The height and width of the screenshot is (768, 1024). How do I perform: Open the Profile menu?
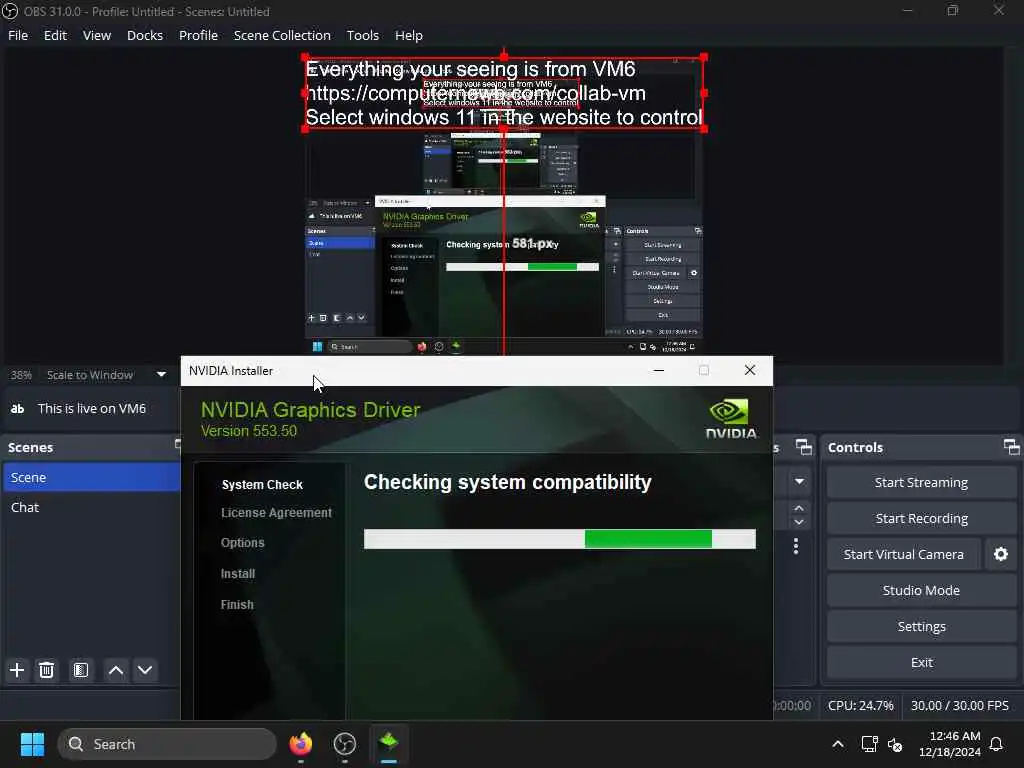pyautogui.click(x=198, y=35)
